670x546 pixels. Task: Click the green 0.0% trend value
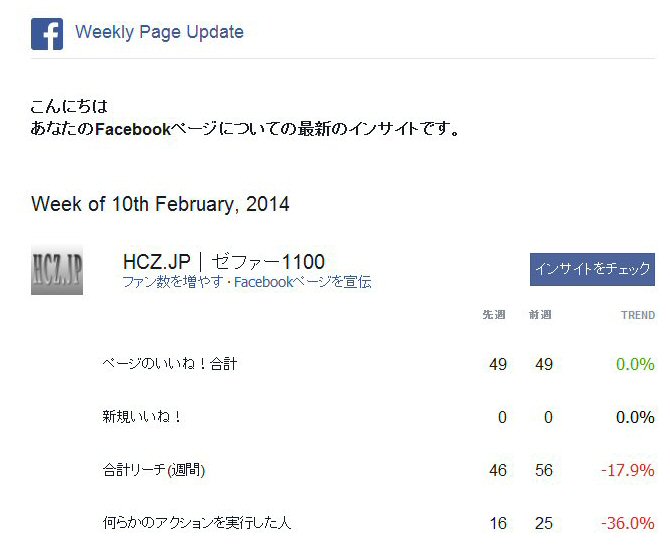(x=635, y=364)
